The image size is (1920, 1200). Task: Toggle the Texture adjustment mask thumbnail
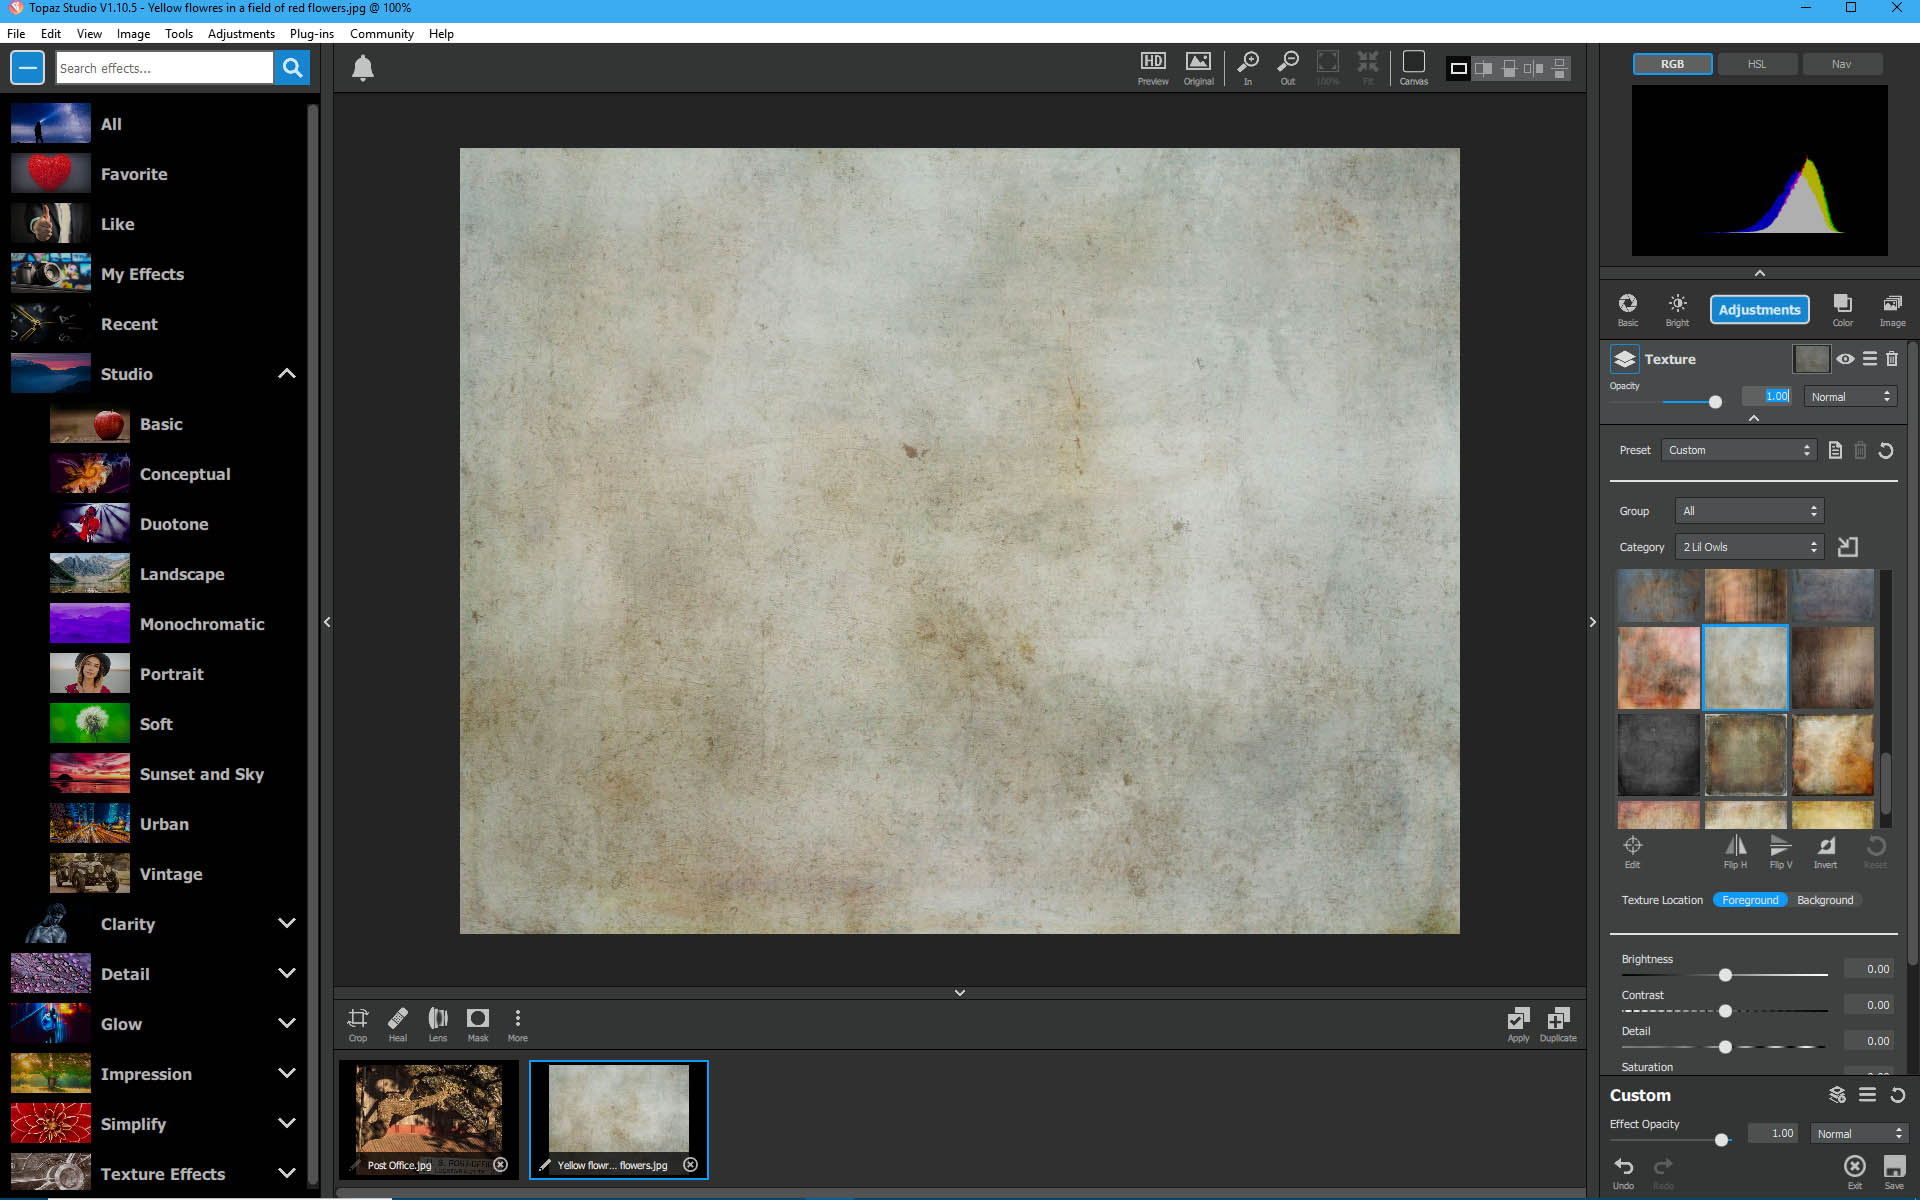point(1811,359)
